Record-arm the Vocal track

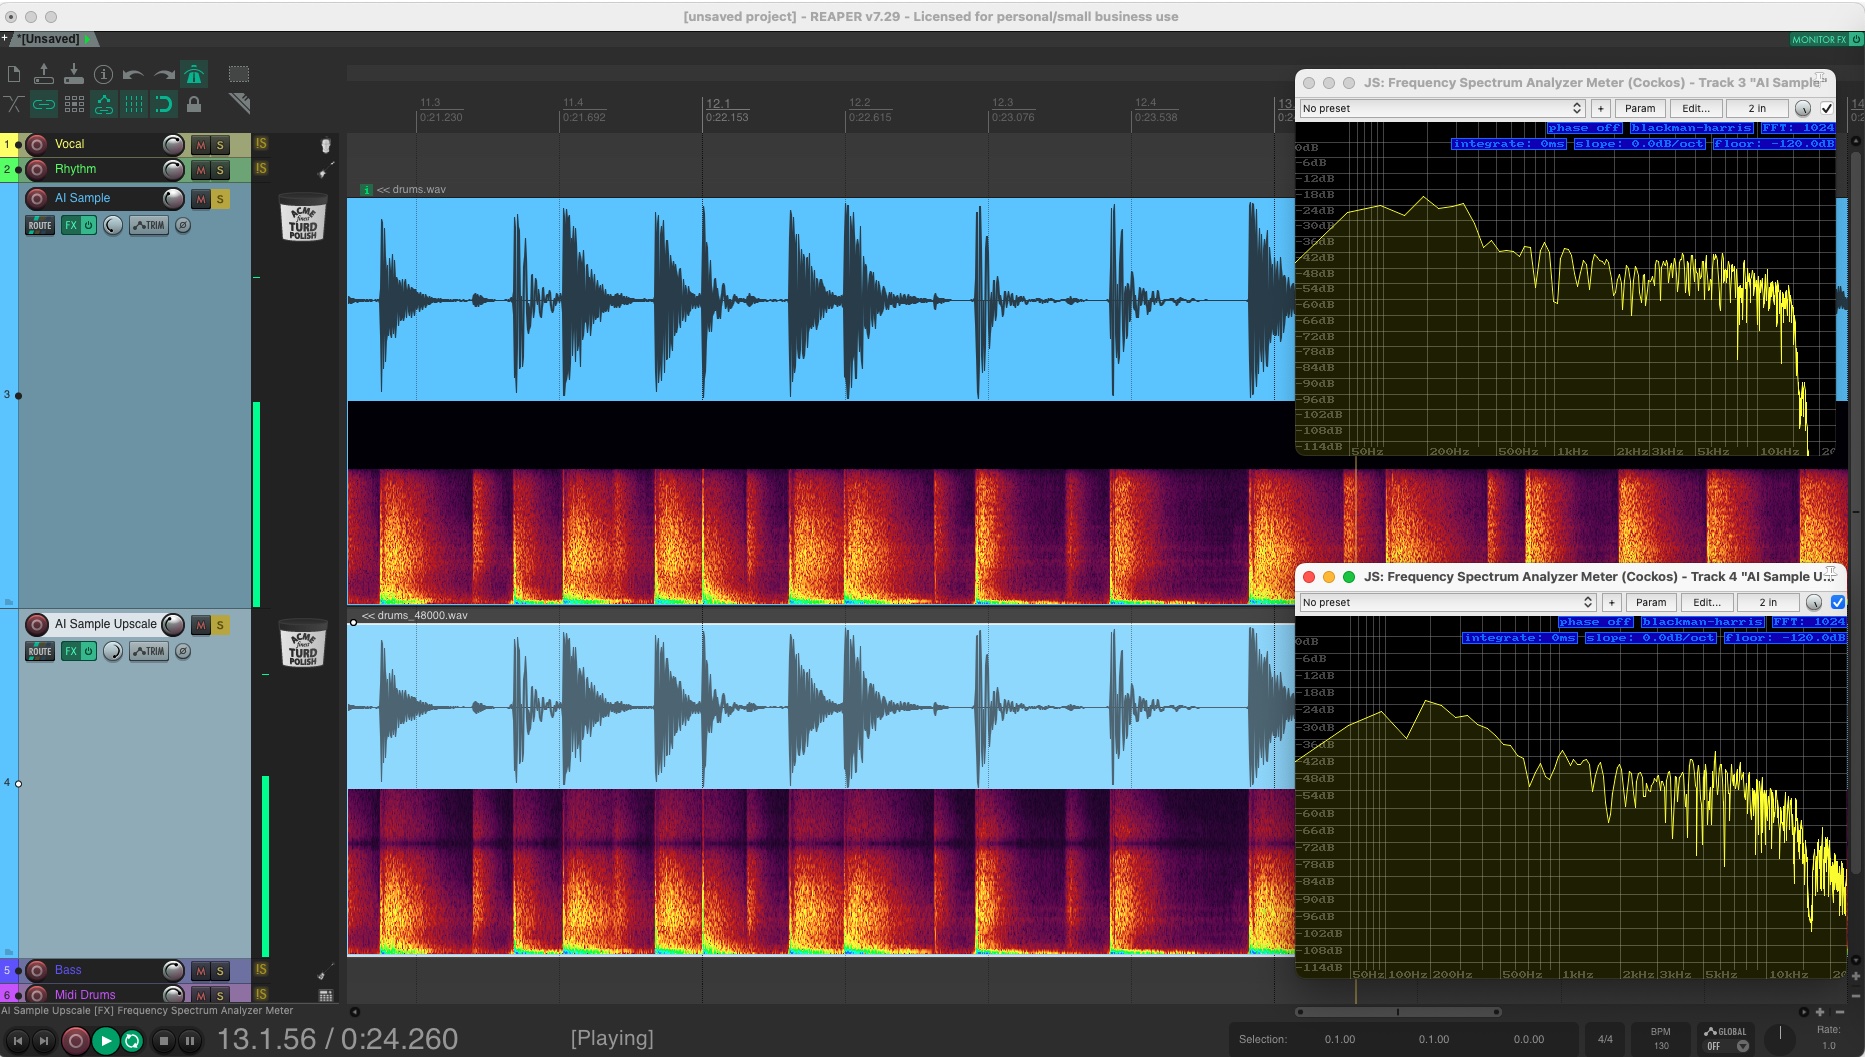coord(37,144)
